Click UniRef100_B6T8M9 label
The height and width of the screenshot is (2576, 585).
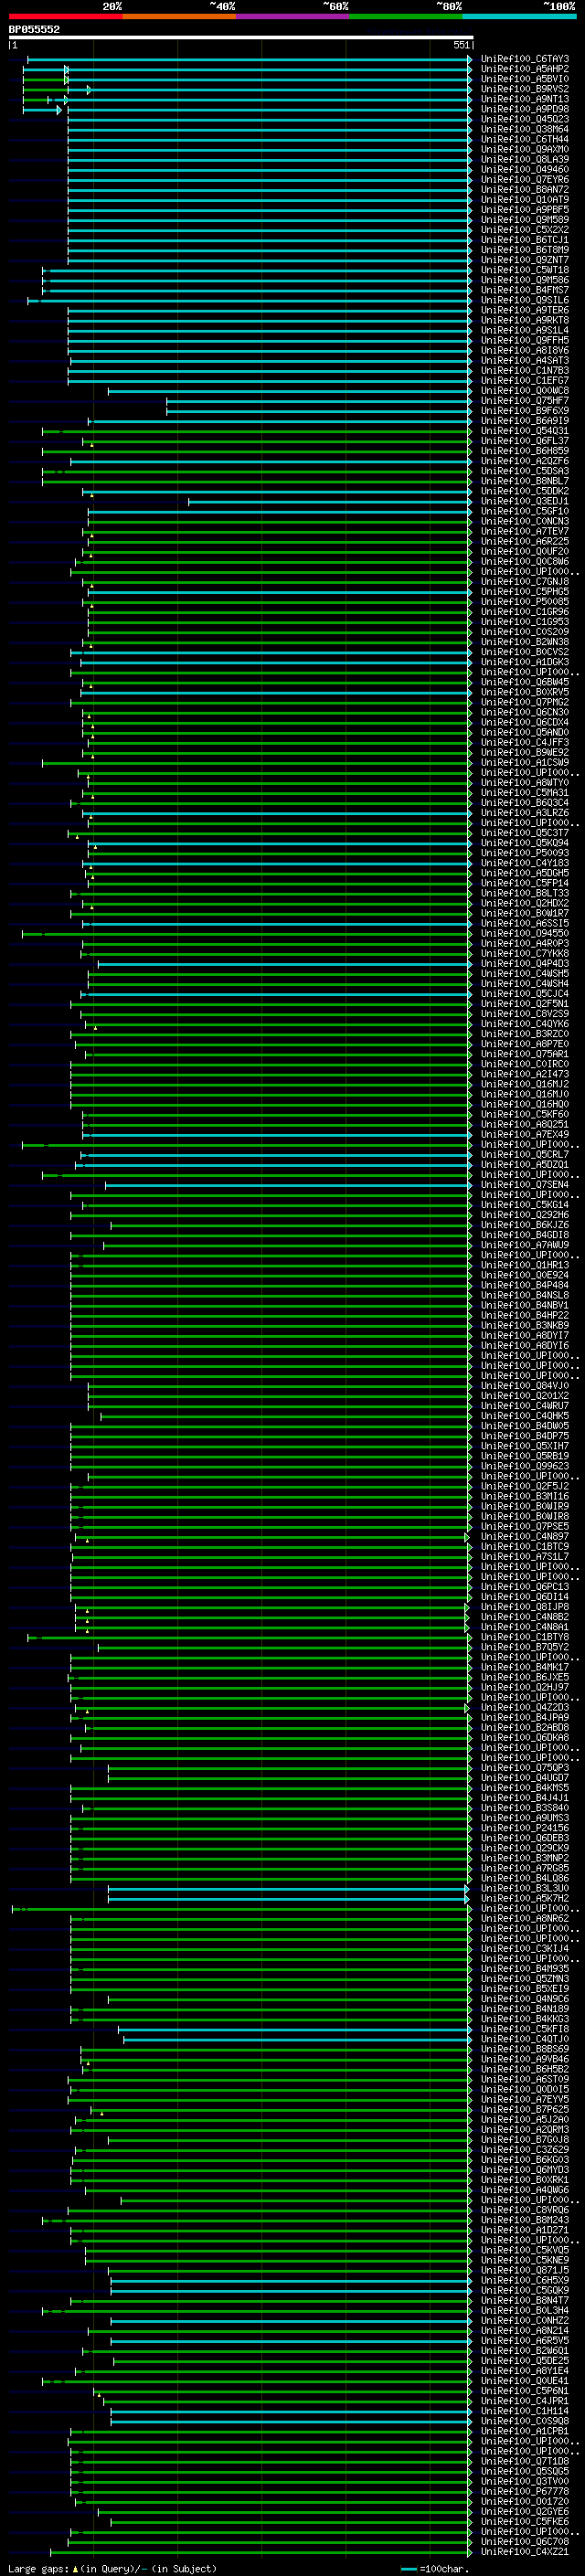pos(525,250)
